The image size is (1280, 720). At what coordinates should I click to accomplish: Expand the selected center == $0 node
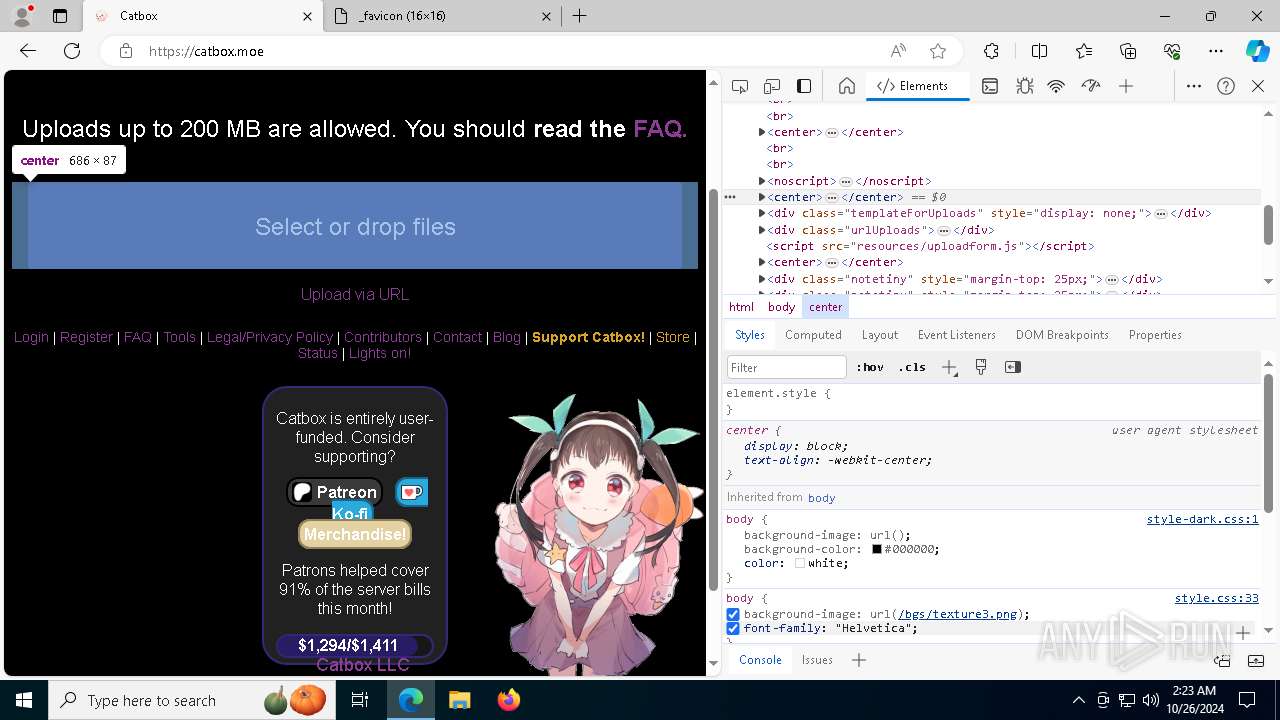762,197
